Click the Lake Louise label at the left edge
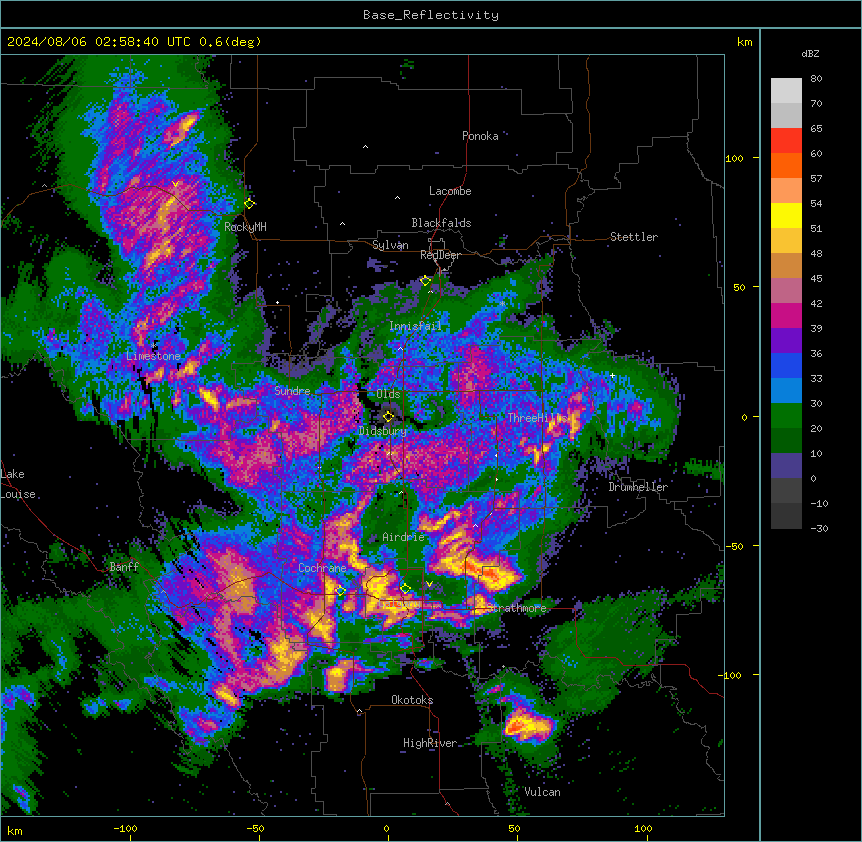 tap(18, 484)
